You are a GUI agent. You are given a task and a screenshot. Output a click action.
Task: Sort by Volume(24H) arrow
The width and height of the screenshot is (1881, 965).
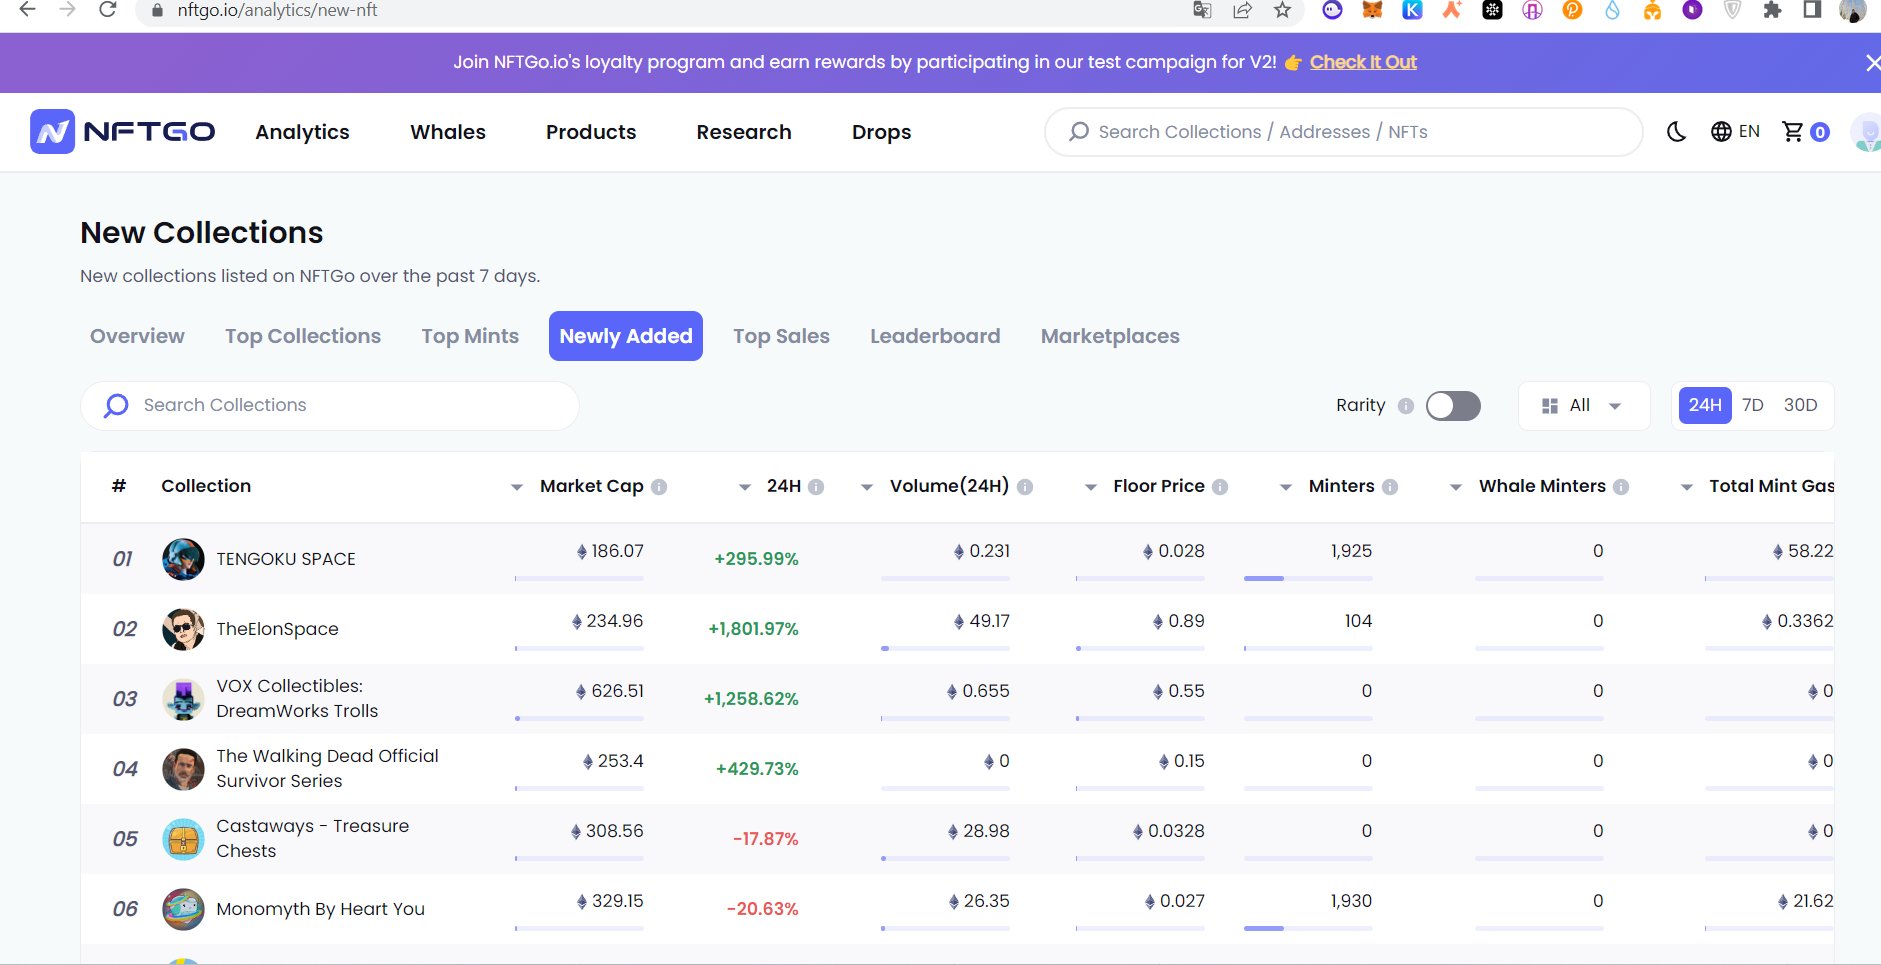point(867,487)
